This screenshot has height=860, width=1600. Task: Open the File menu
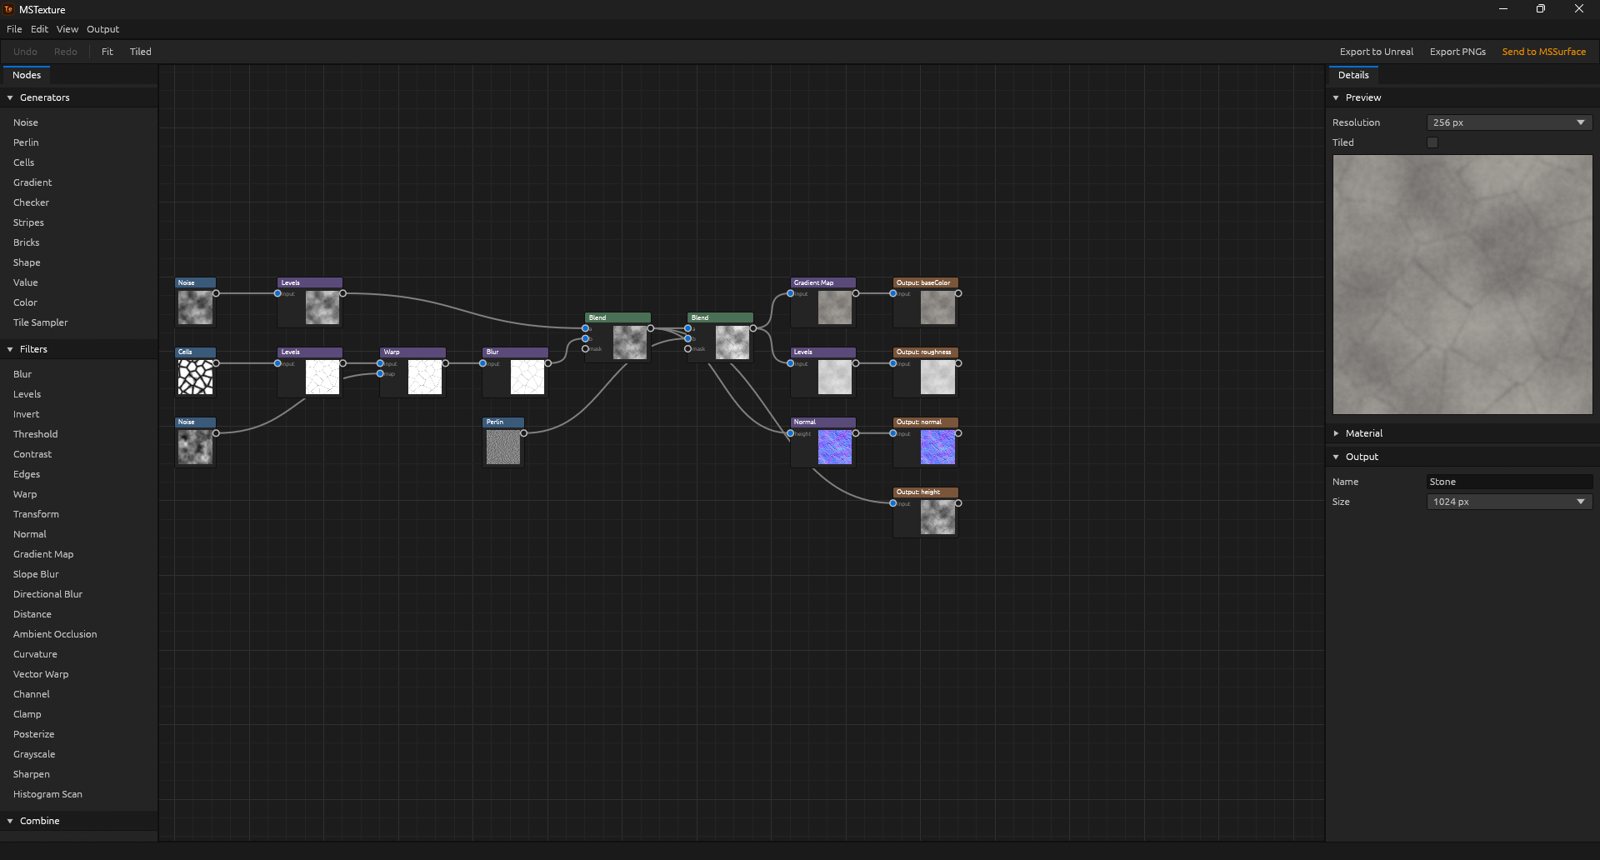pos(14,29)
